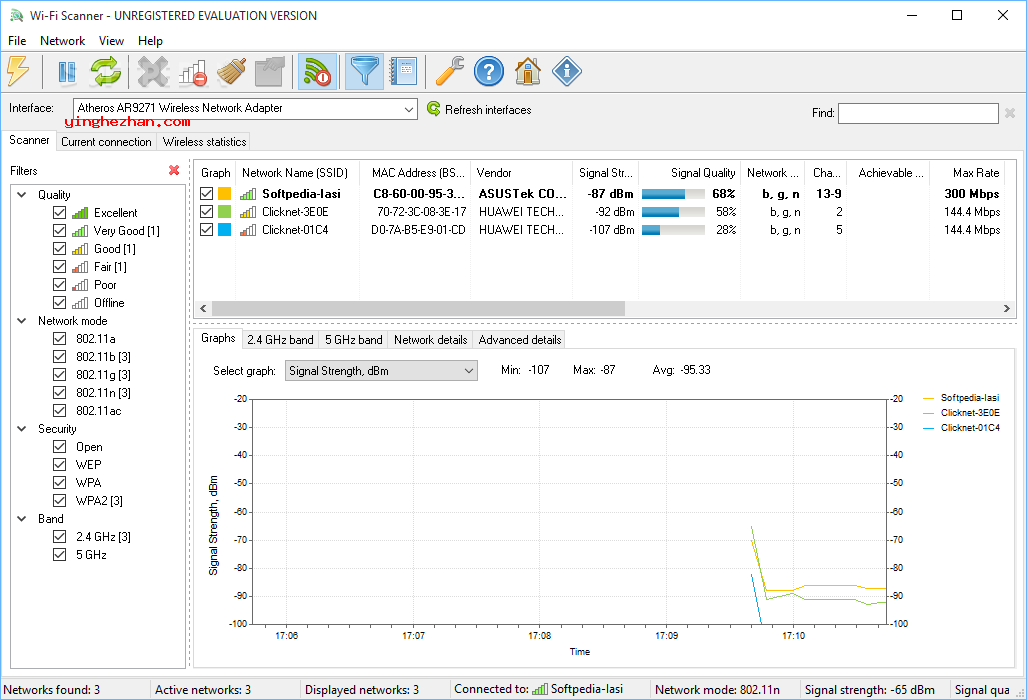The height and width of the screenshot is (700, 1027).
Task: Click the green color swatch for Clicknet-3E0E
Action: 225,212
